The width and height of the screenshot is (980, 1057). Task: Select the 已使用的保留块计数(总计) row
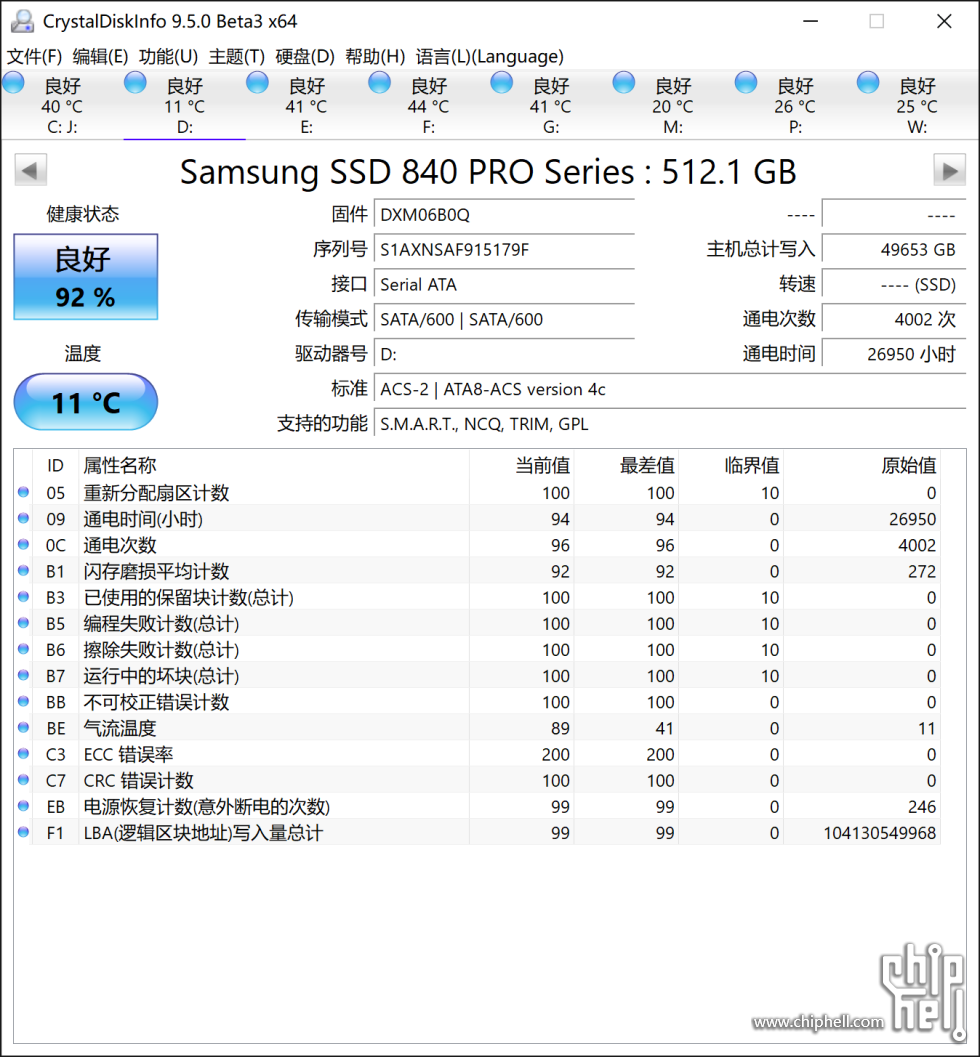(477, 597)
